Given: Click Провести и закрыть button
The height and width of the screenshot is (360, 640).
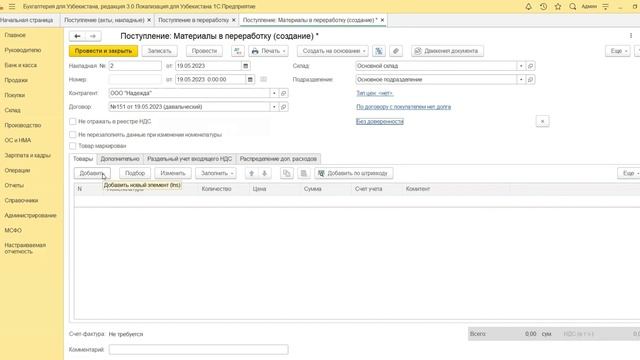Looking at the screenshot, I should pos(103,51).
